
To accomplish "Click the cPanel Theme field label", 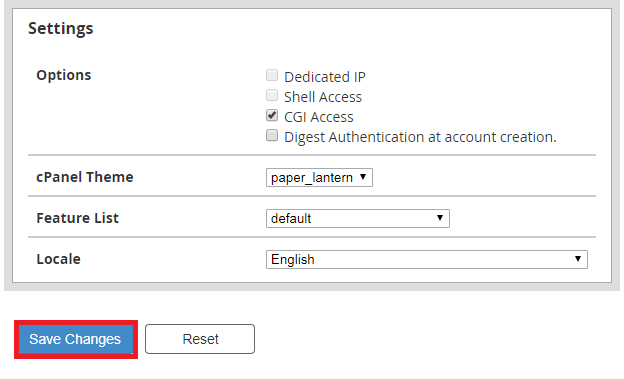I will click(85, 177).
